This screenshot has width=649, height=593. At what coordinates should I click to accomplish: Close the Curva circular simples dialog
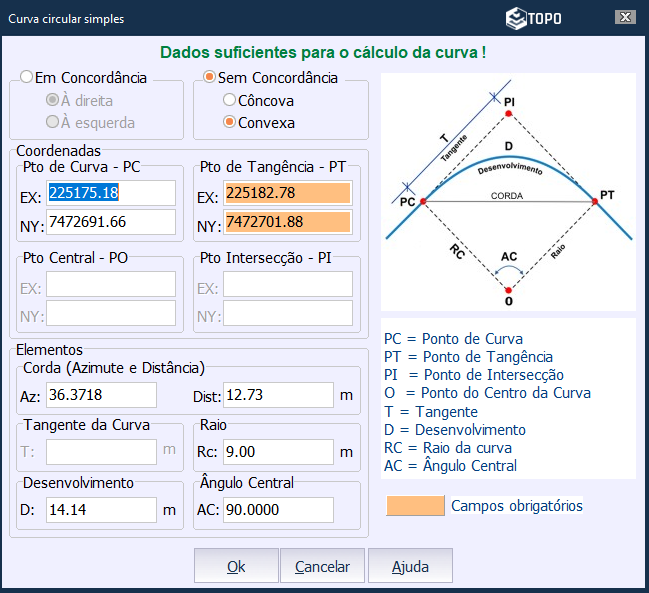625,18
